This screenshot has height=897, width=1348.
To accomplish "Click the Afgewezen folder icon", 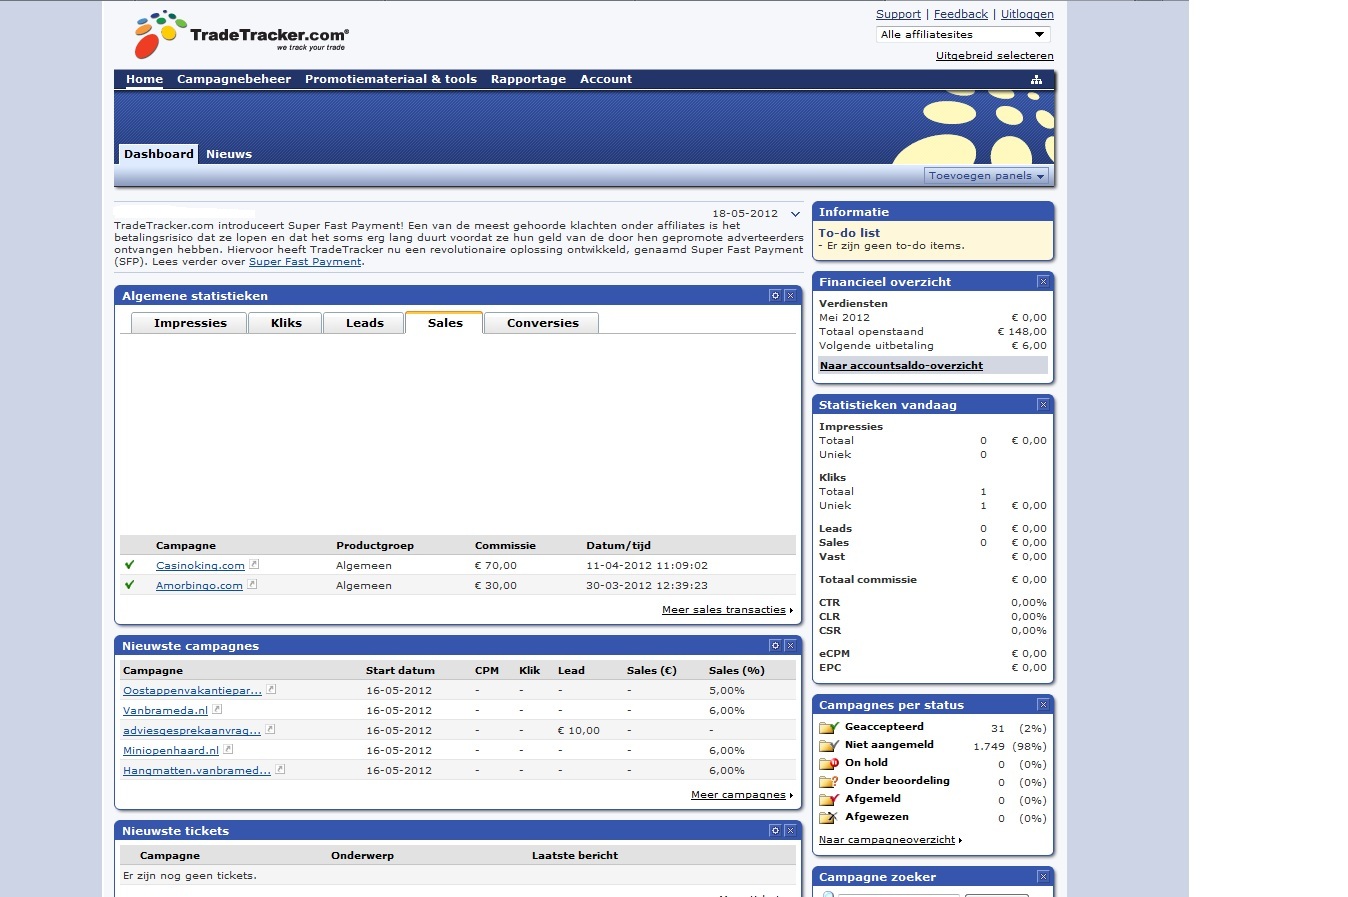I will coord(828,818).
